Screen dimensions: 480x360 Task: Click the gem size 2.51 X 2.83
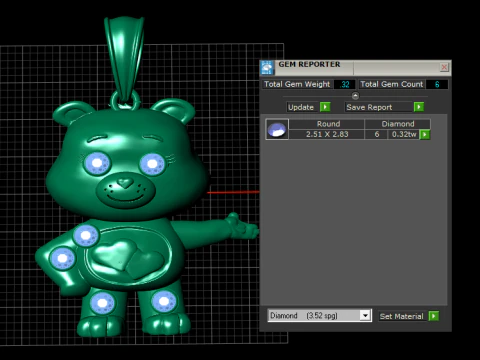pos(327,134)
